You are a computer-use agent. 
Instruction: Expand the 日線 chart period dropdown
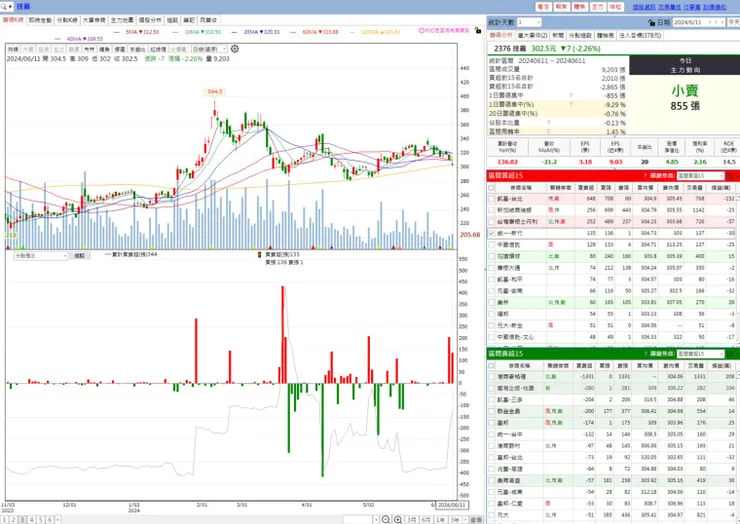(x=209, y=49)
